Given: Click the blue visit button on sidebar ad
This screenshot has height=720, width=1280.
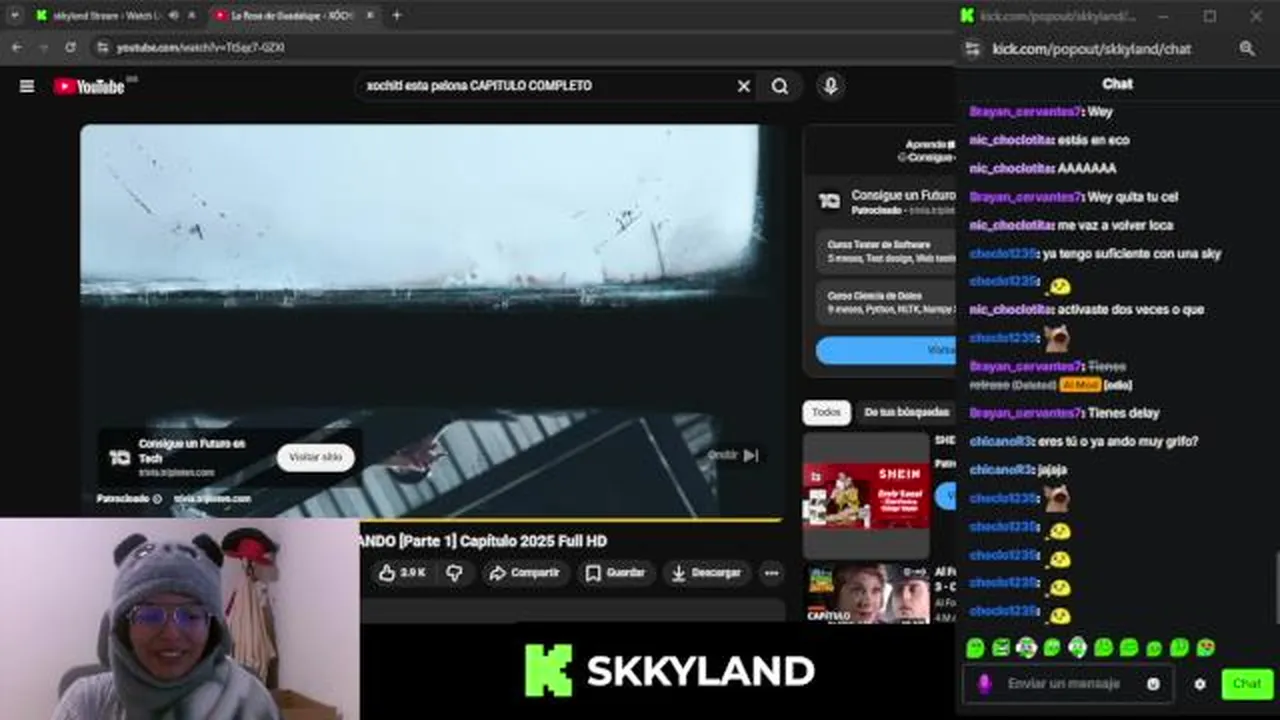Looking at the screenshot, I should (x=886, y=350).
